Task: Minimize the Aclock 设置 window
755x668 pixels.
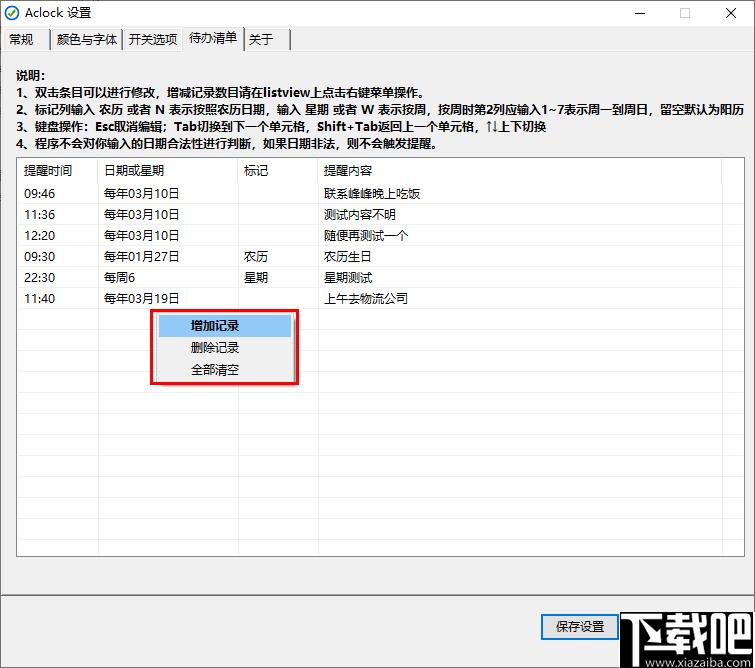Action: tap(640, 13)
